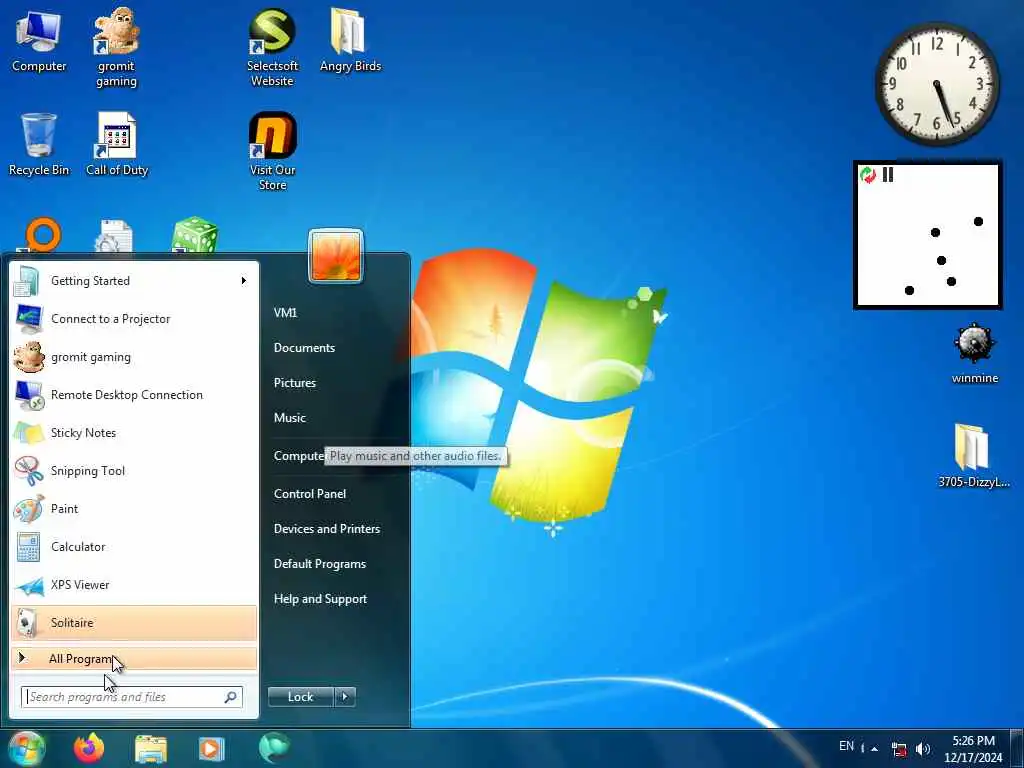Open the Selectsoft Website shortcut
Screen dimensions: 1024x768
click(272, 47)
